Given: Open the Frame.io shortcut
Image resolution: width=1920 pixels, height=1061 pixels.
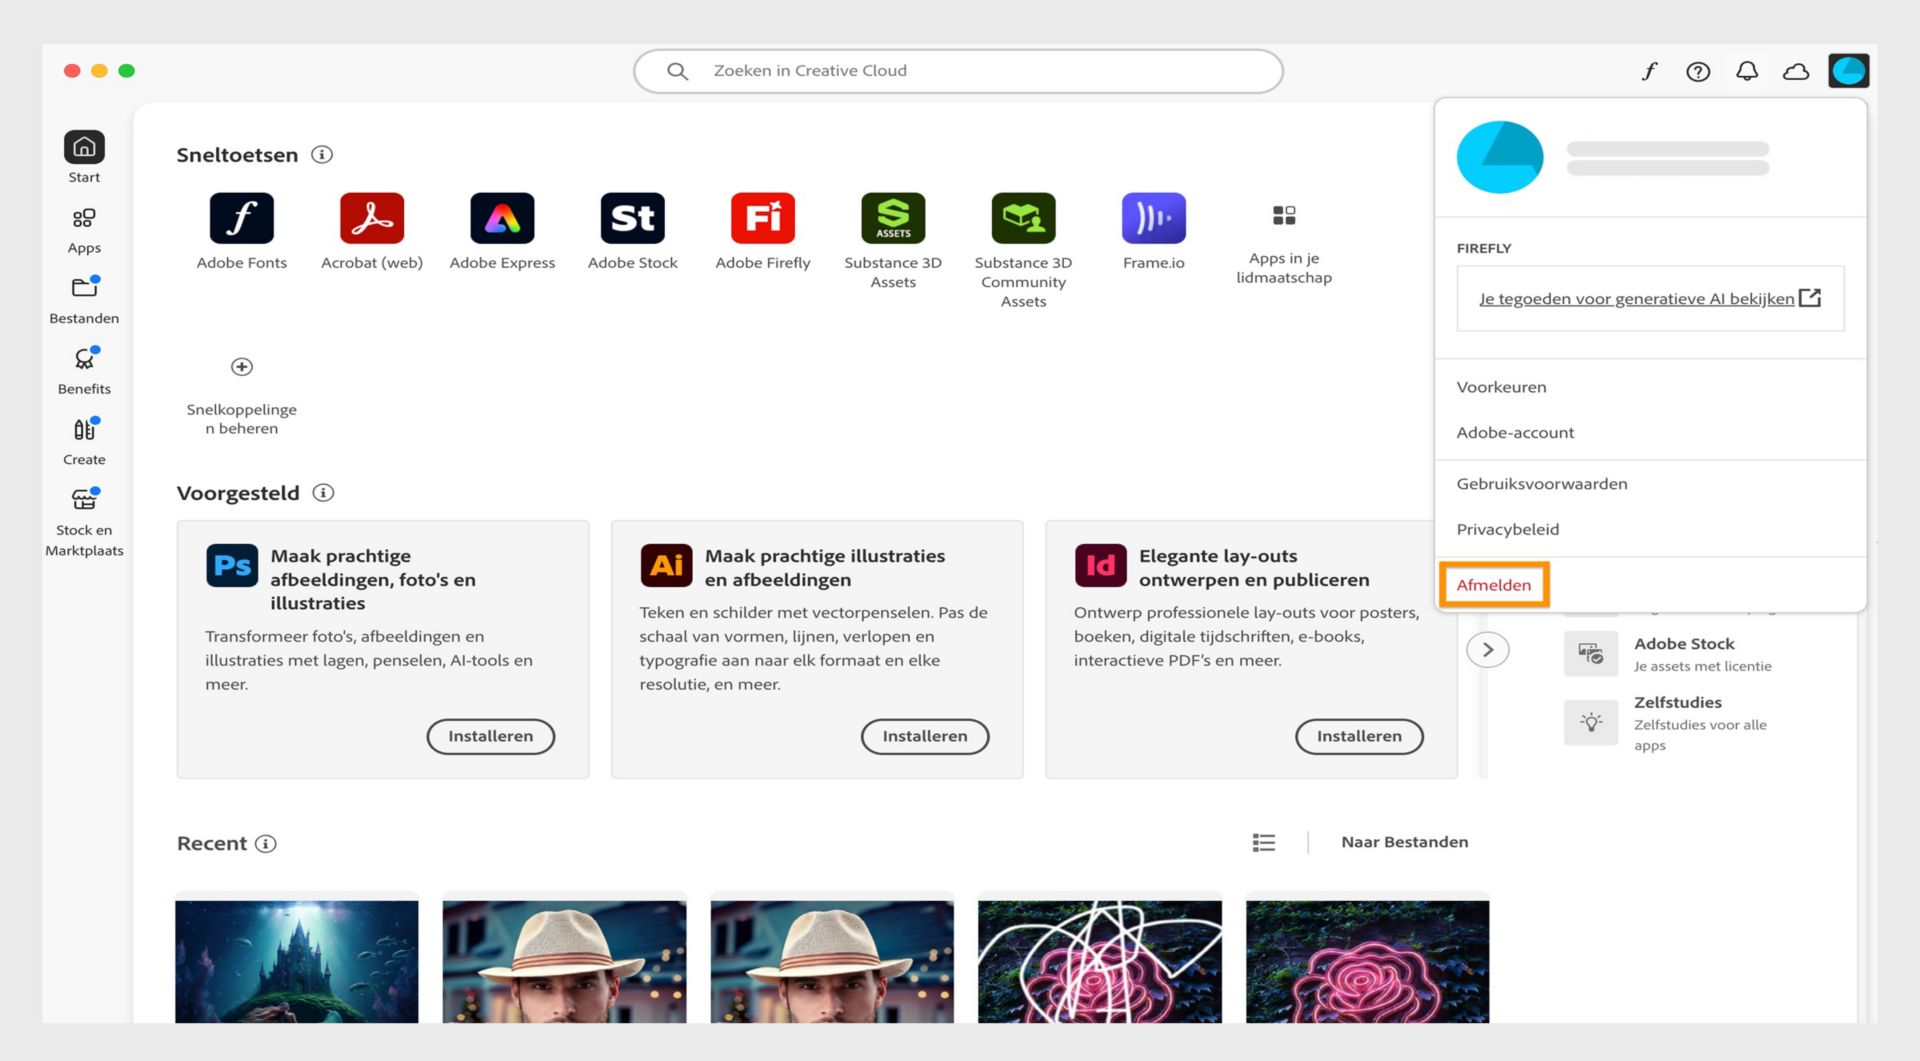Looking at the screenshot, I should 1153,218.
